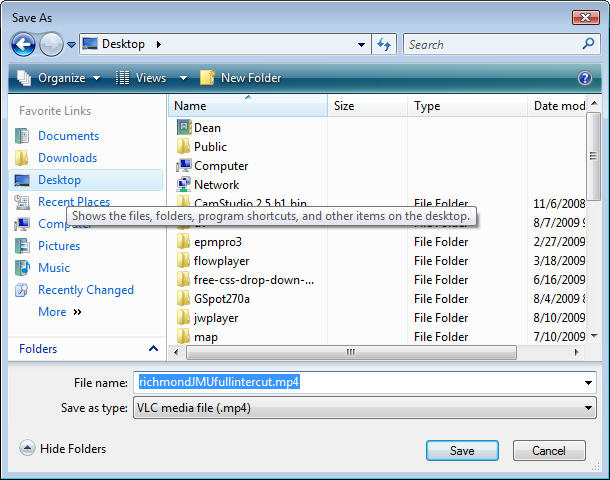
Task: Open the Network item in file list
Action: point(216,185)
